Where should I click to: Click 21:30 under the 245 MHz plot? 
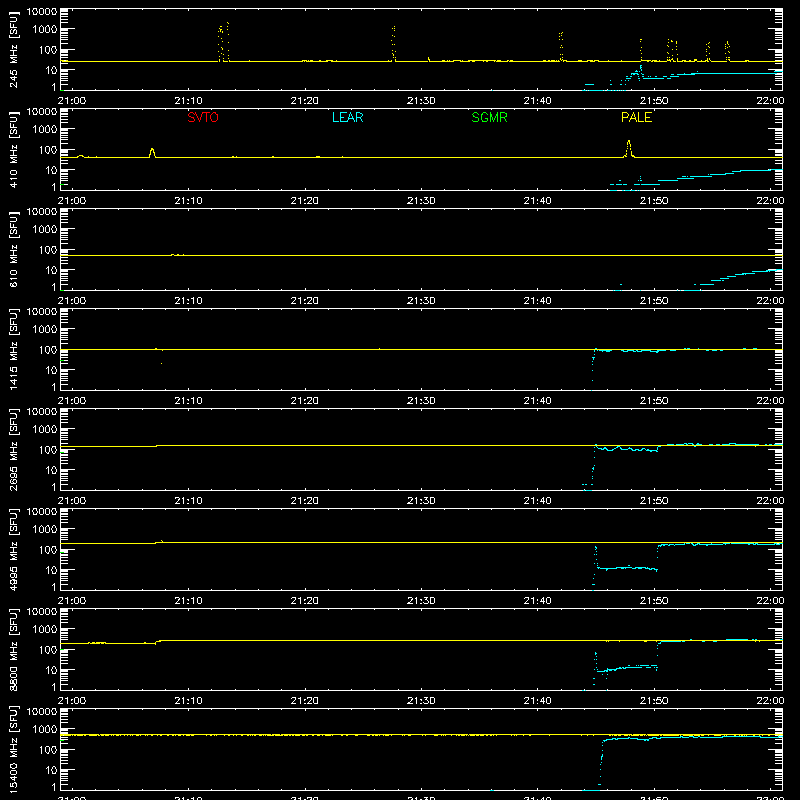click(x=421, y=101)
